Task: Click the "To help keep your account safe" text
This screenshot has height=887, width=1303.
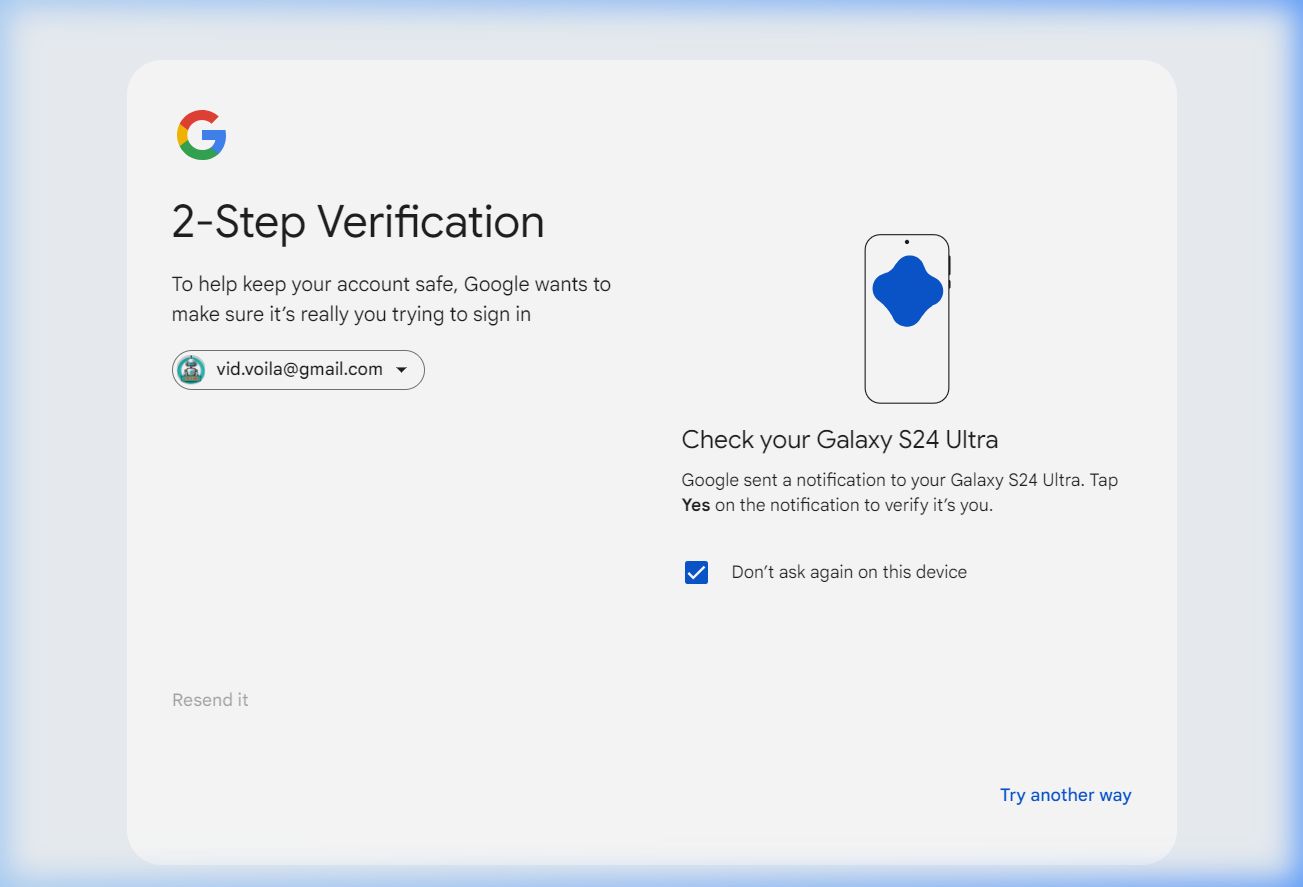Action: [x=390, y=284]
